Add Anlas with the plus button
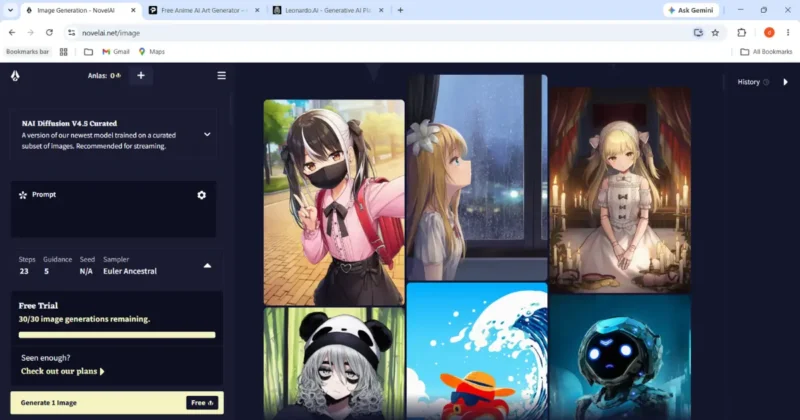This screenshot has height=420, width=800. pos(141,76)
